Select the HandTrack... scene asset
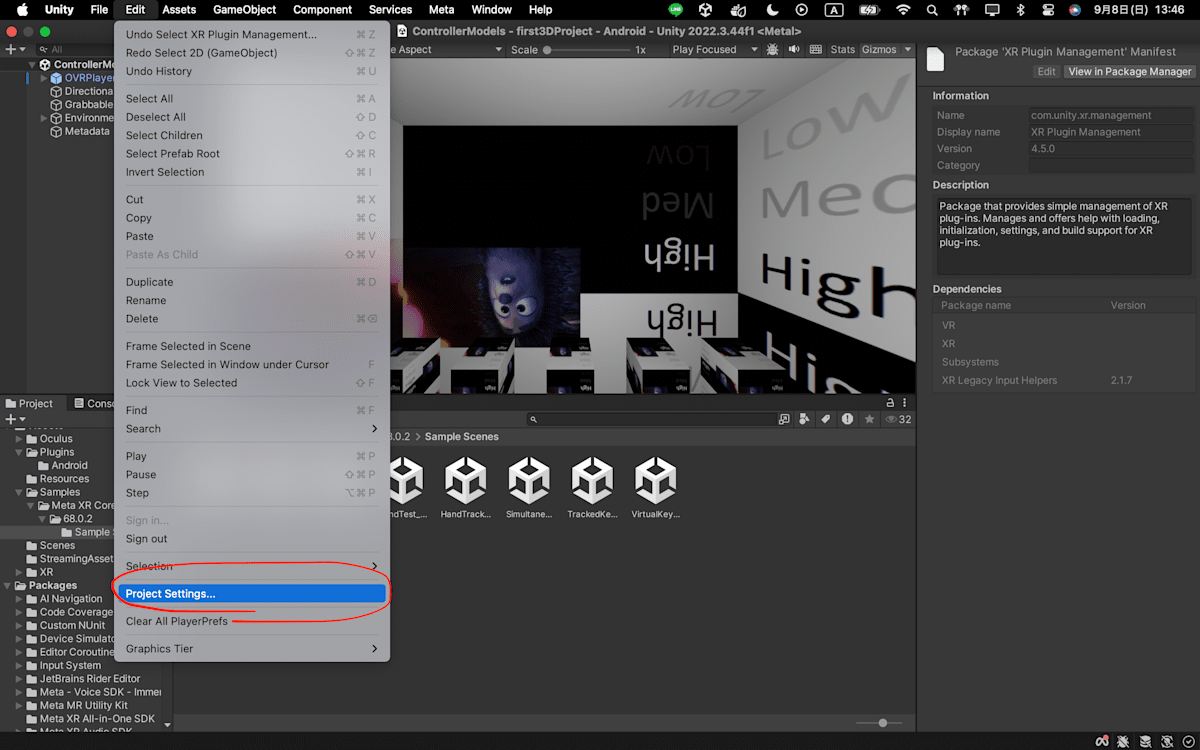Image resolution: width=1200 pixels, height=750 pixels. point(465,489)
